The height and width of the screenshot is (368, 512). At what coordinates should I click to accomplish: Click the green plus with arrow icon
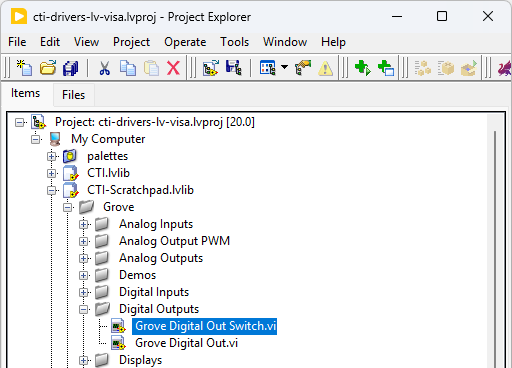coord(363,68)
